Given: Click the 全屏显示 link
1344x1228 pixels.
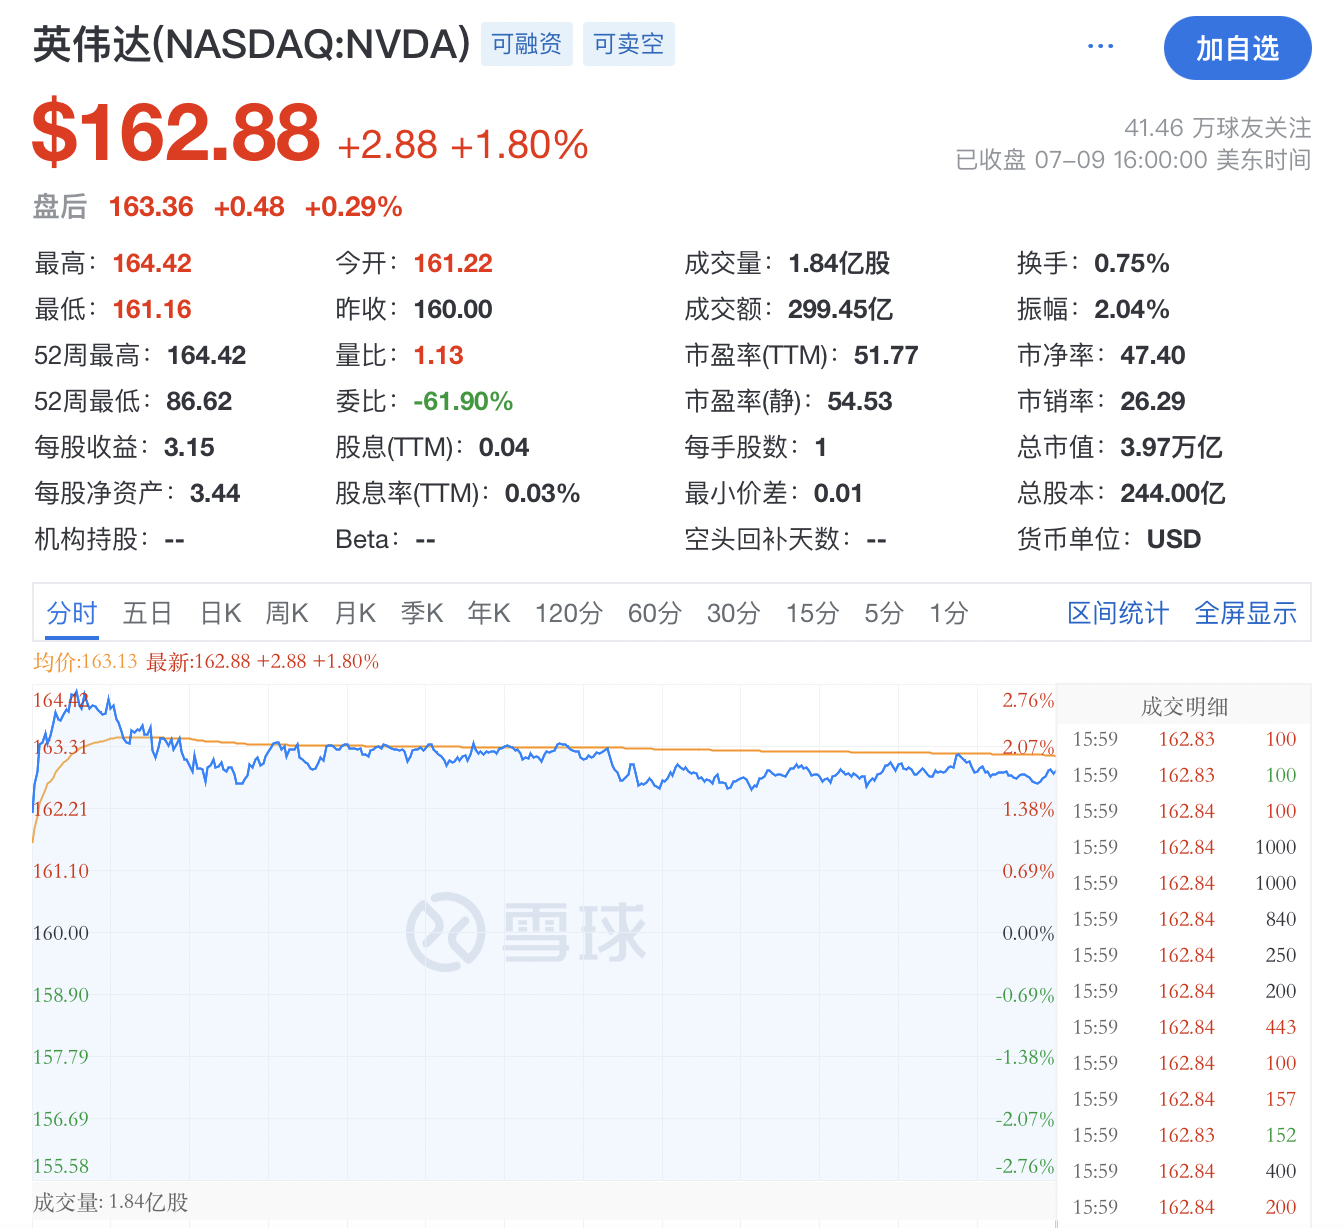Looking at the screenshot, I should (x=1246, y=613).
